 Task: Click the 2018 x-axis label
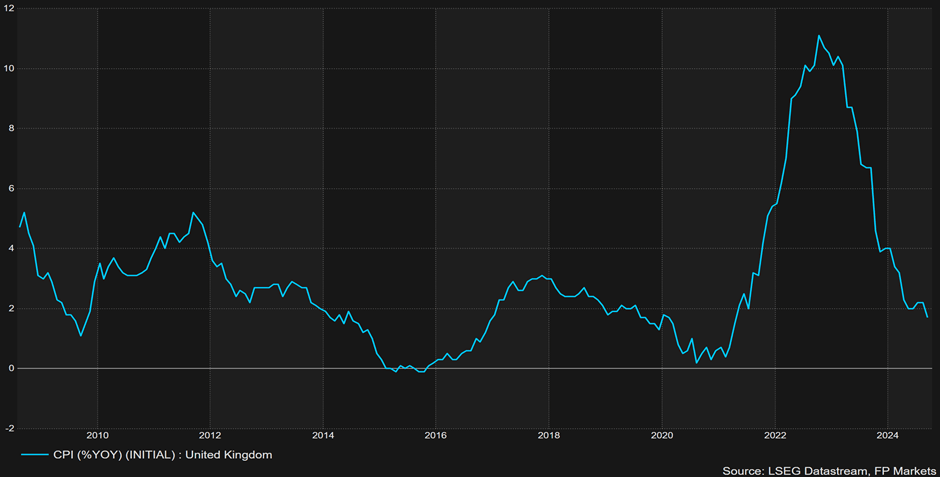tap(549, 434)
